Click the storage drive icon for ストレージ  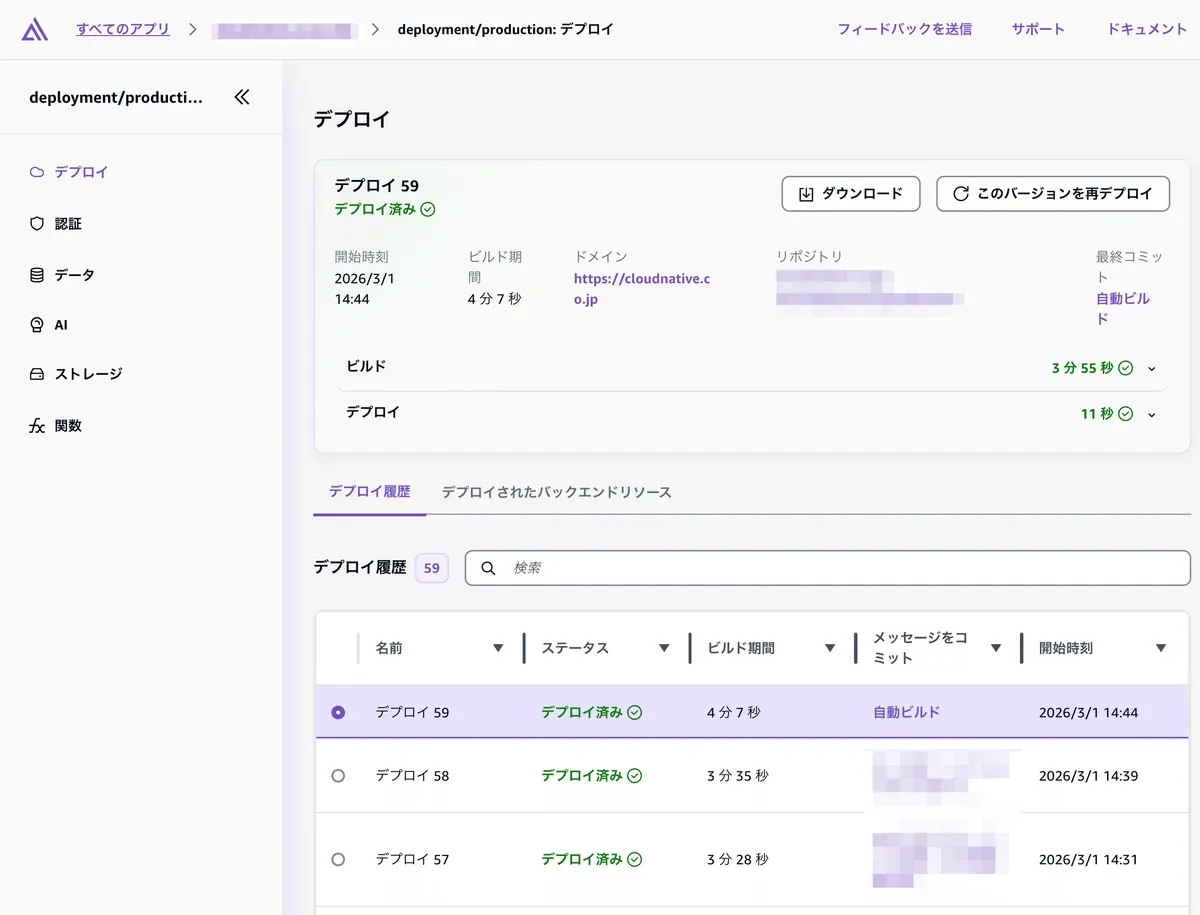37,374
